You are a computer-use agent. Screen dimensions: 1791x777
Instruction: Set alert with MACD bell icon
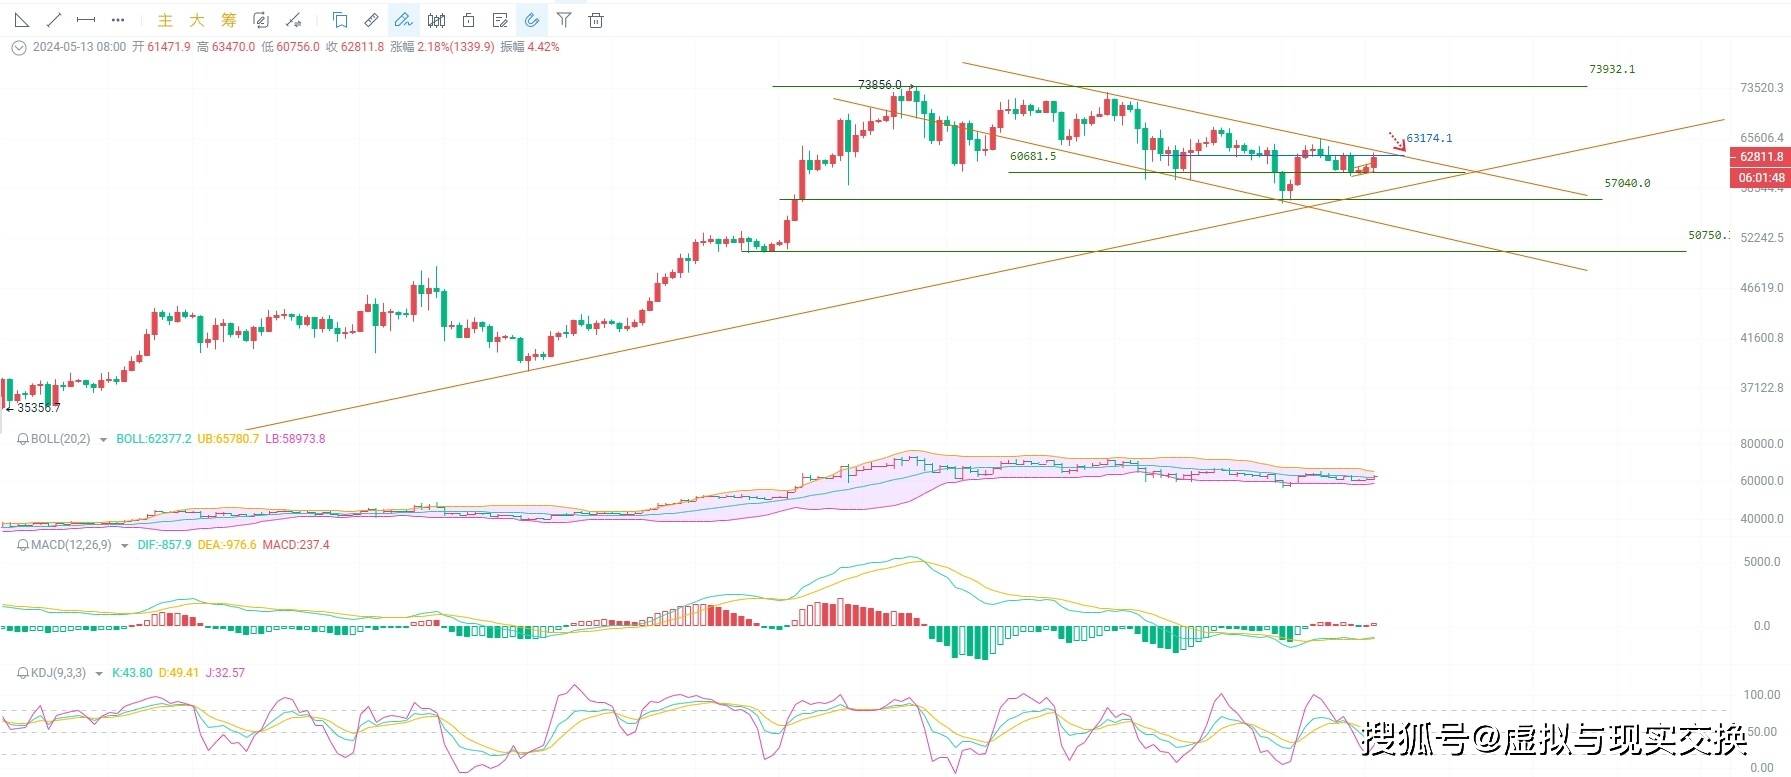click(x=23, y=545)
